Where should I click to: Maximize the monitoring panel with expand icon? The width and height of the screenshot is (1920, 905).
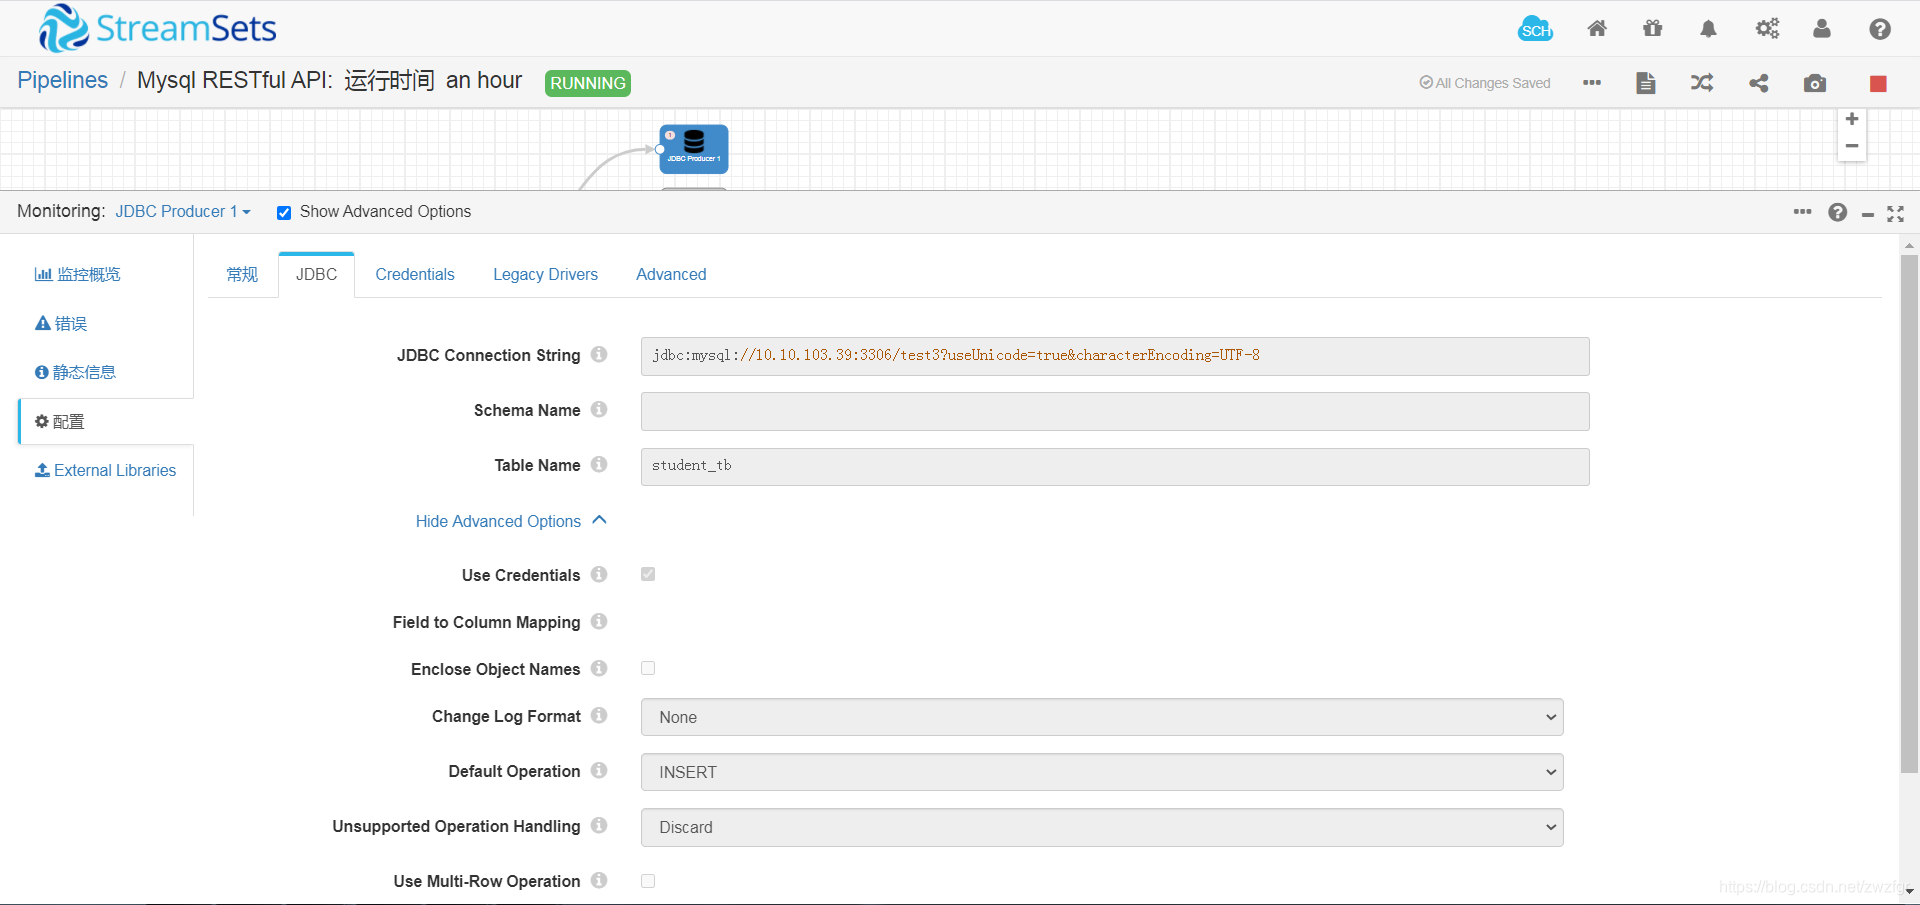tap(1895, 214)
